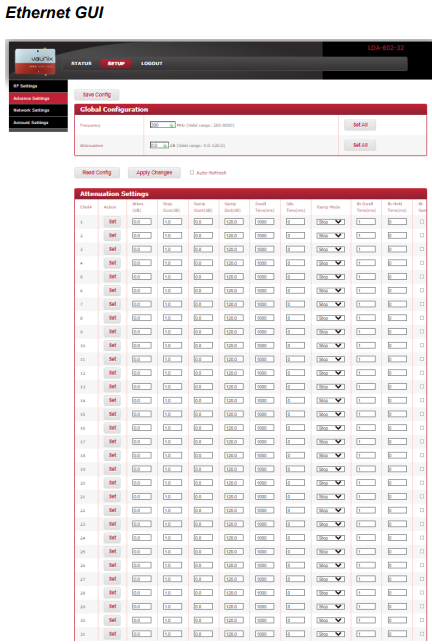This screenshot has height=644, width=432.
Task: Toggle the Bi-Ramp checkbox for channel 1
Action: (422, 222)
